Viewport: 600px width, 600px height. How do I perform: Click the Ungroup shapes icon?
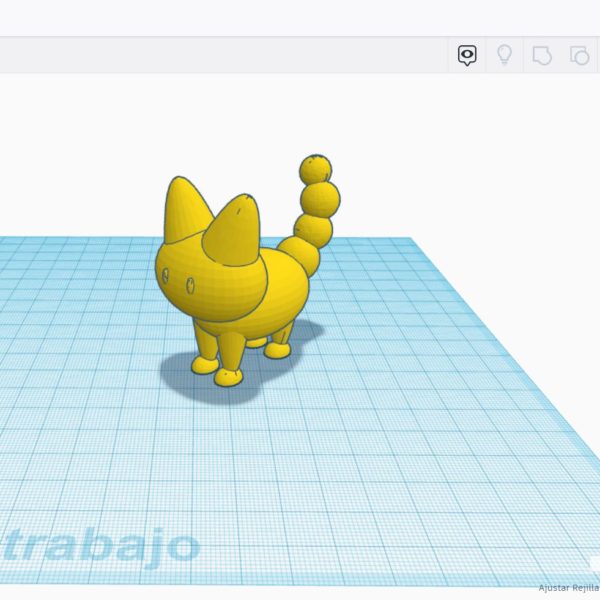click(x=579, y=55)
